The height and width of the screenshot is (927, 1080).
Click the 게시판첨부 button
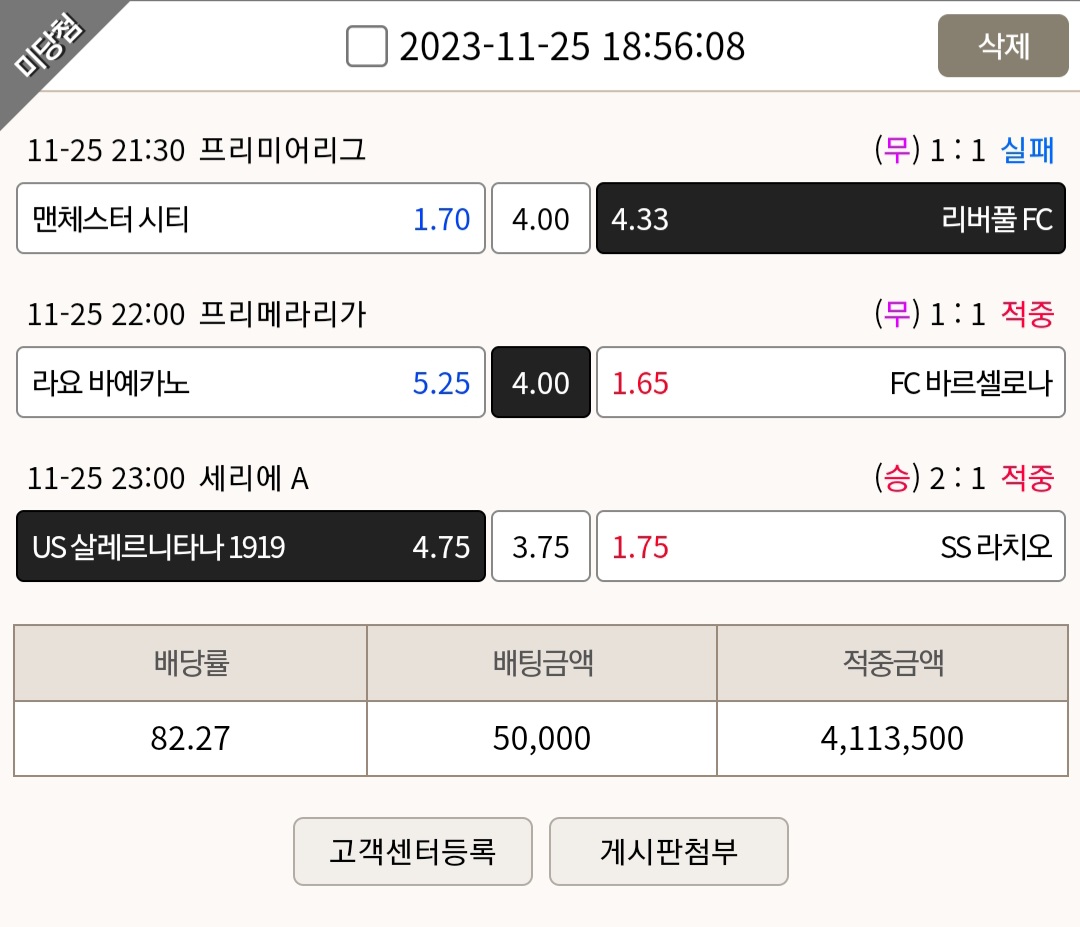[669, 851]
